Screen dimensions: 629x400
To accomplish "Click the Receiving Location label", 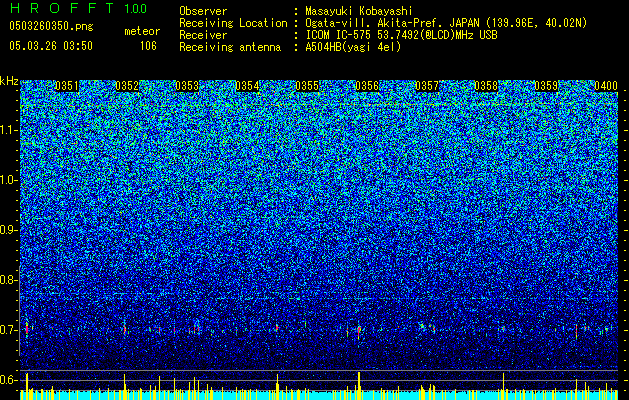I will tap(233, 23).
